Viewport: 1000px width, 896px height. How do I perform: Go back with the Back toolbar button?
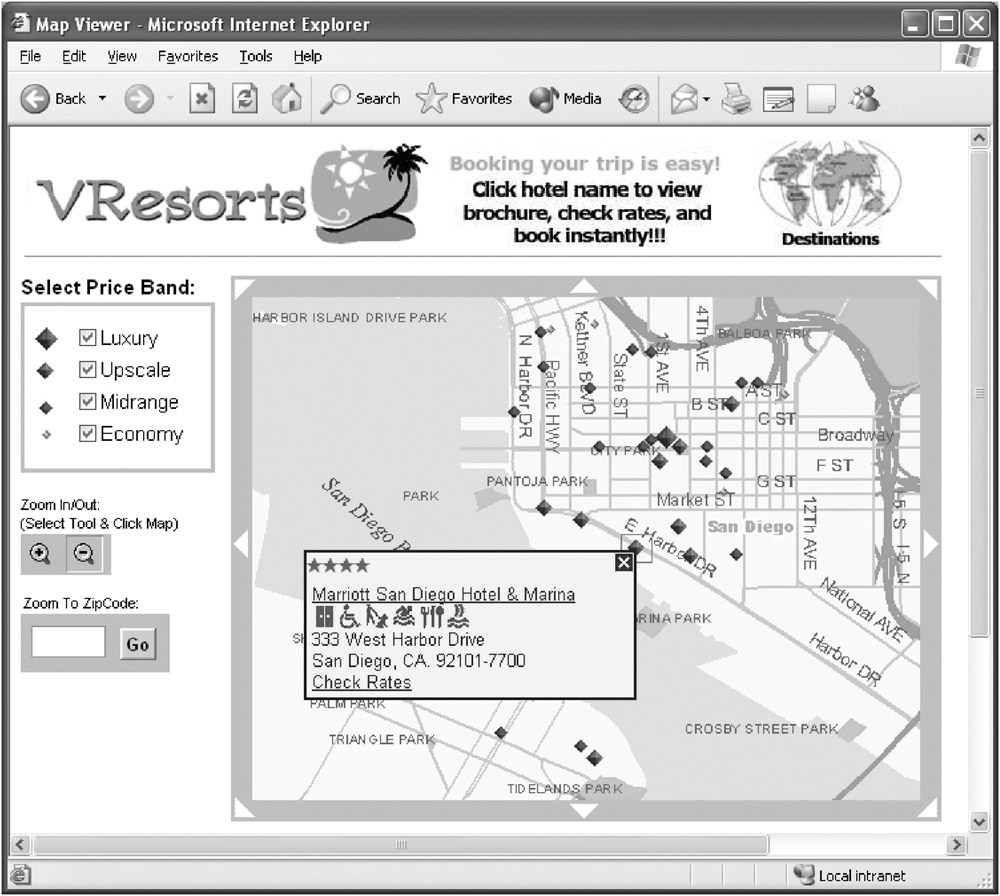(54, 99)
